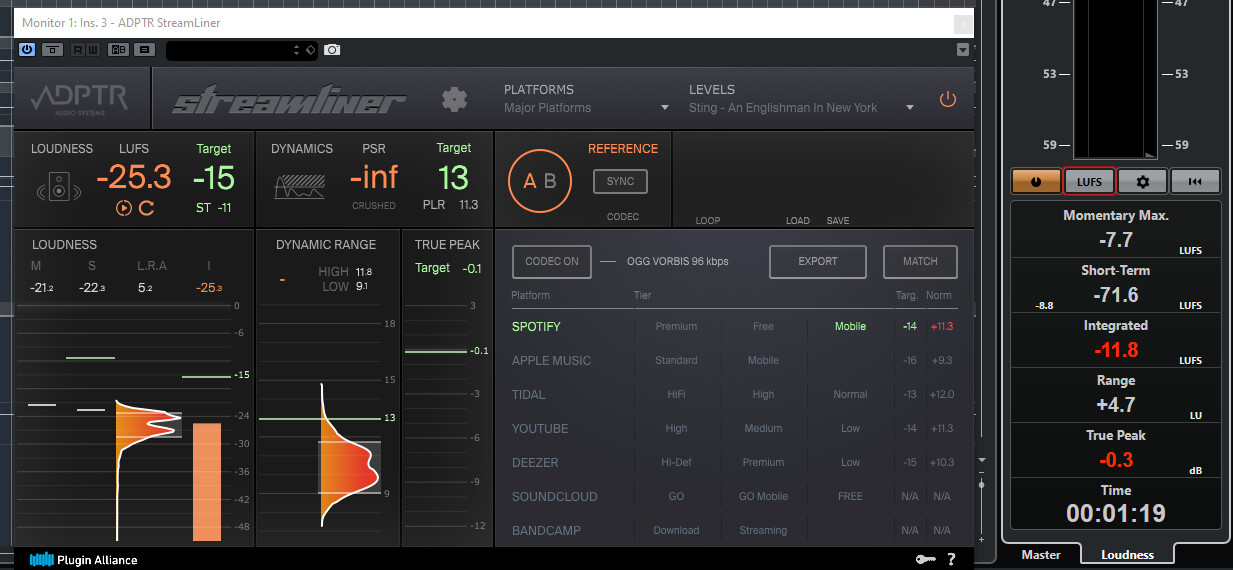
Task: Click the StreamLiner logo
Action: click(289, 101)
